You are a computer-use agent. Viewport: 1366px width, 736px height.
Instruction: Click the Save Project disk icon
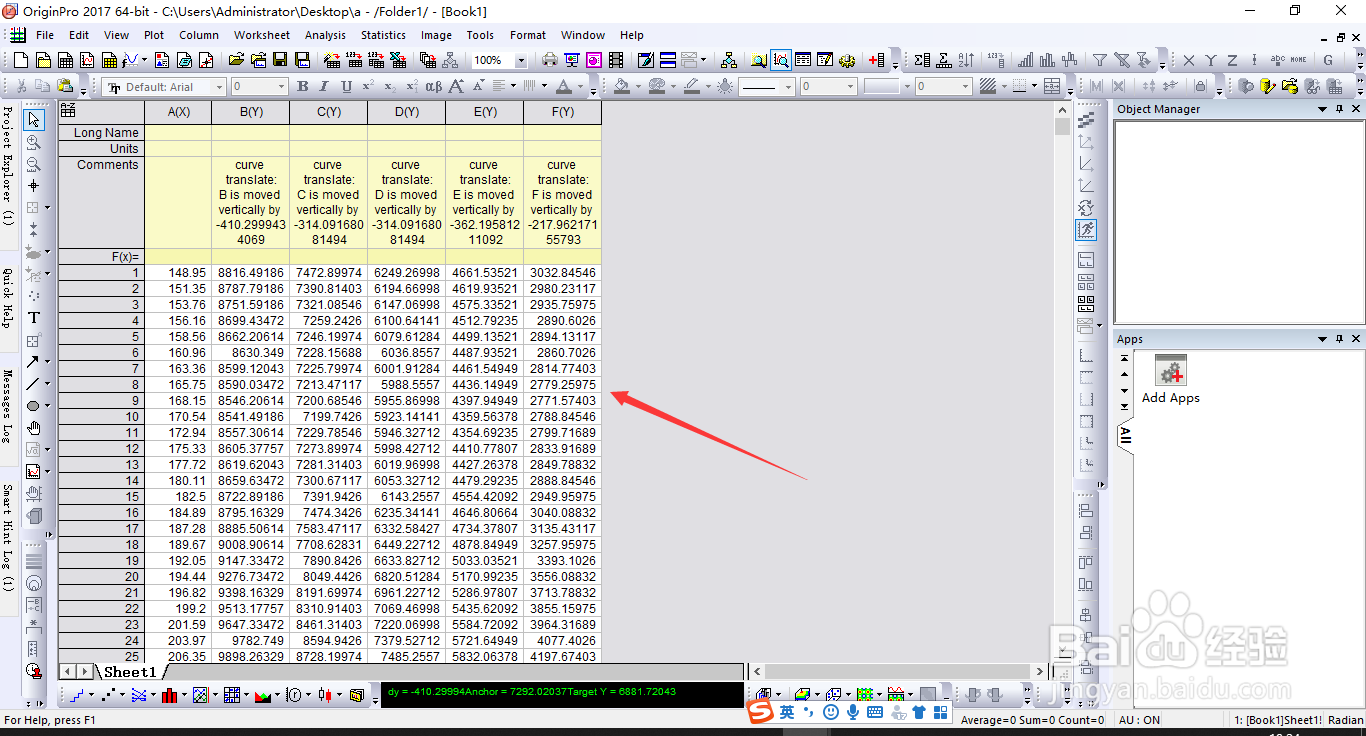279,60
